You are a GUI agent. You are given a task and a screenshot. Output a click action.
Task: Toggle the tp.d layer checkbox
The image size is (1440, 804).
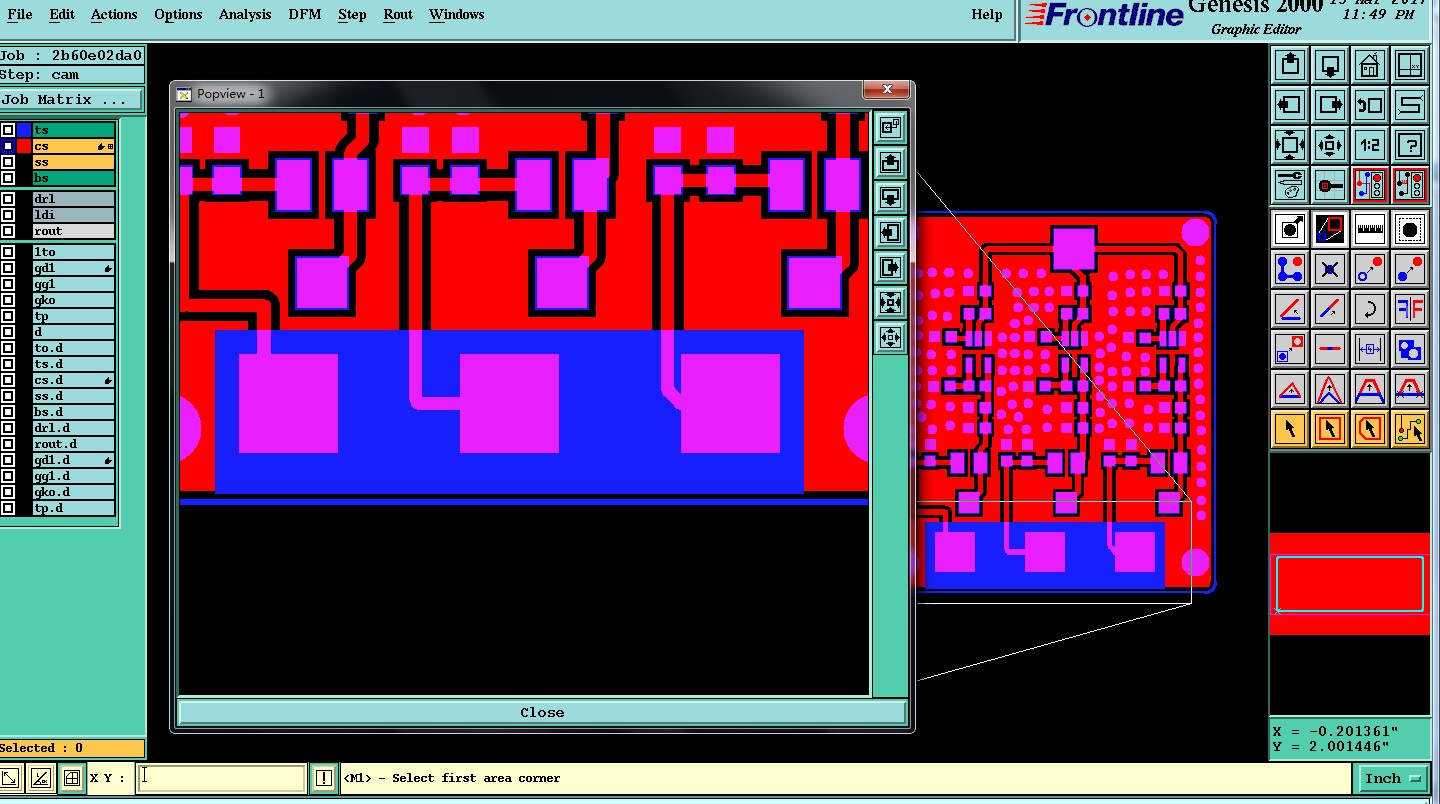pos(8,508)
